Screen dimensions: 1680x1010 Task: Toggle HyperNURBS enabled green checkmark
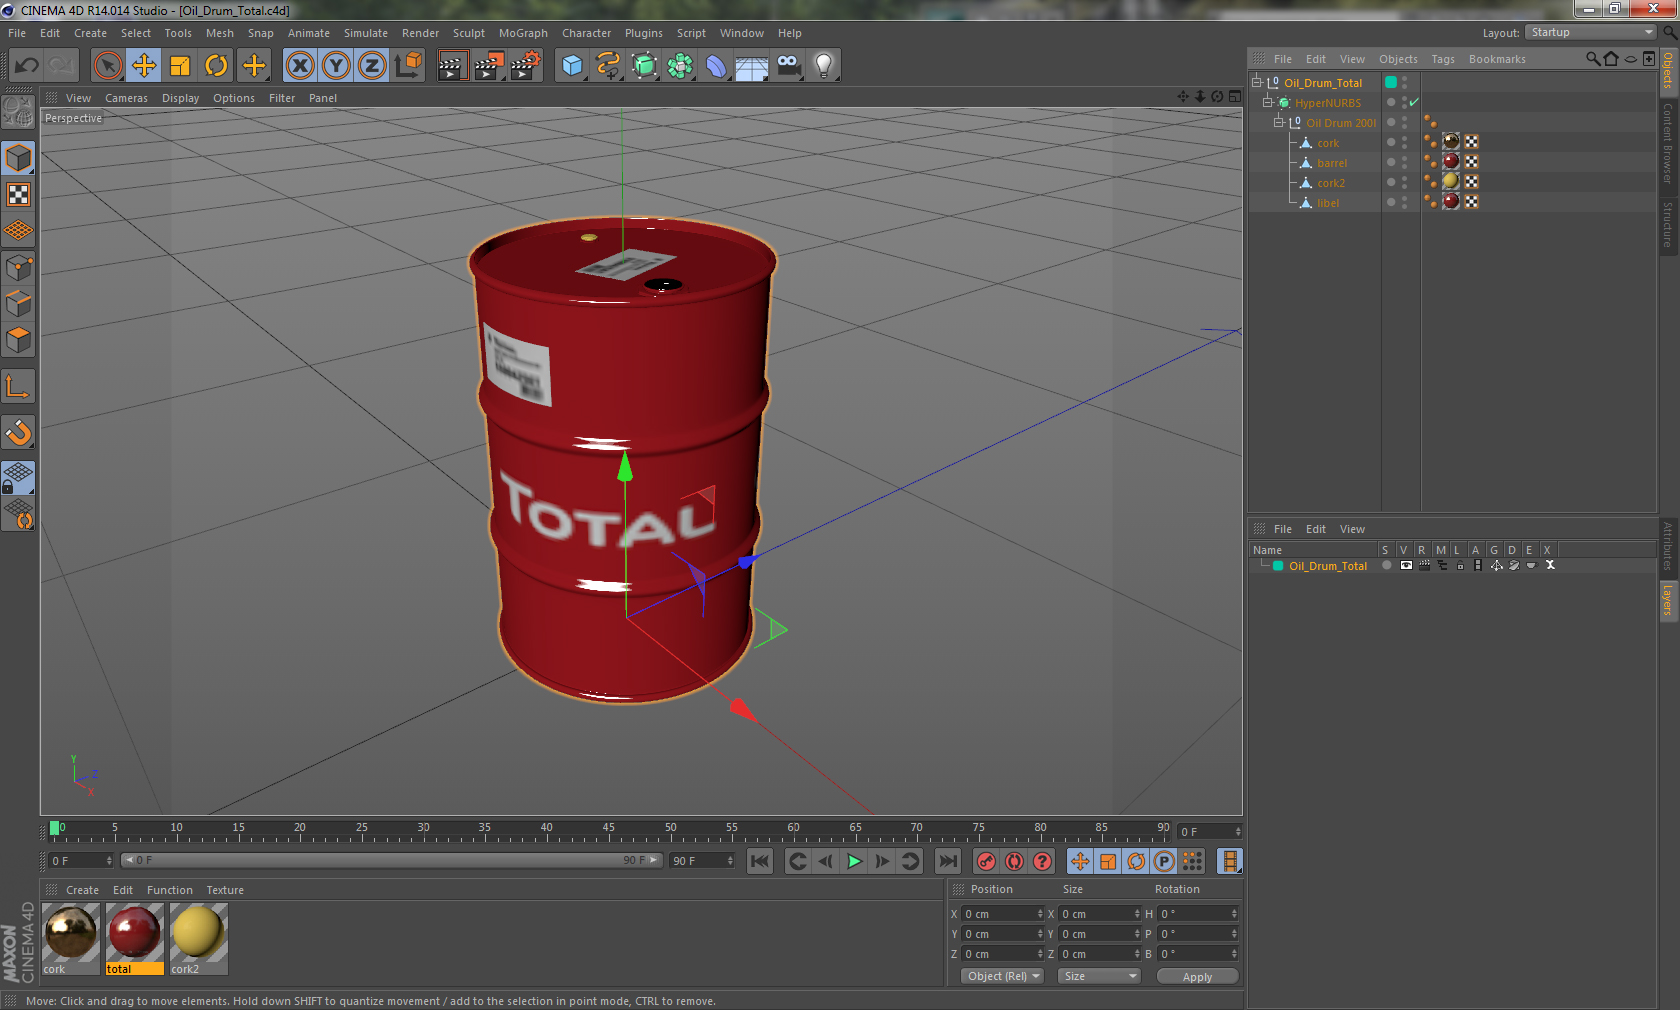[x=1414, y=103]
